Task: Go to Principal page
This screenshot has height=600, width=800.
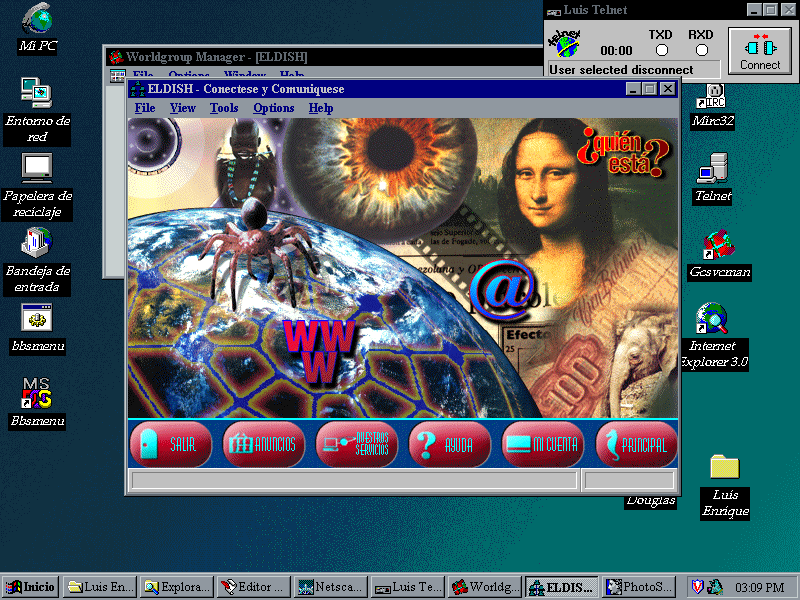Action: [636, 444]
